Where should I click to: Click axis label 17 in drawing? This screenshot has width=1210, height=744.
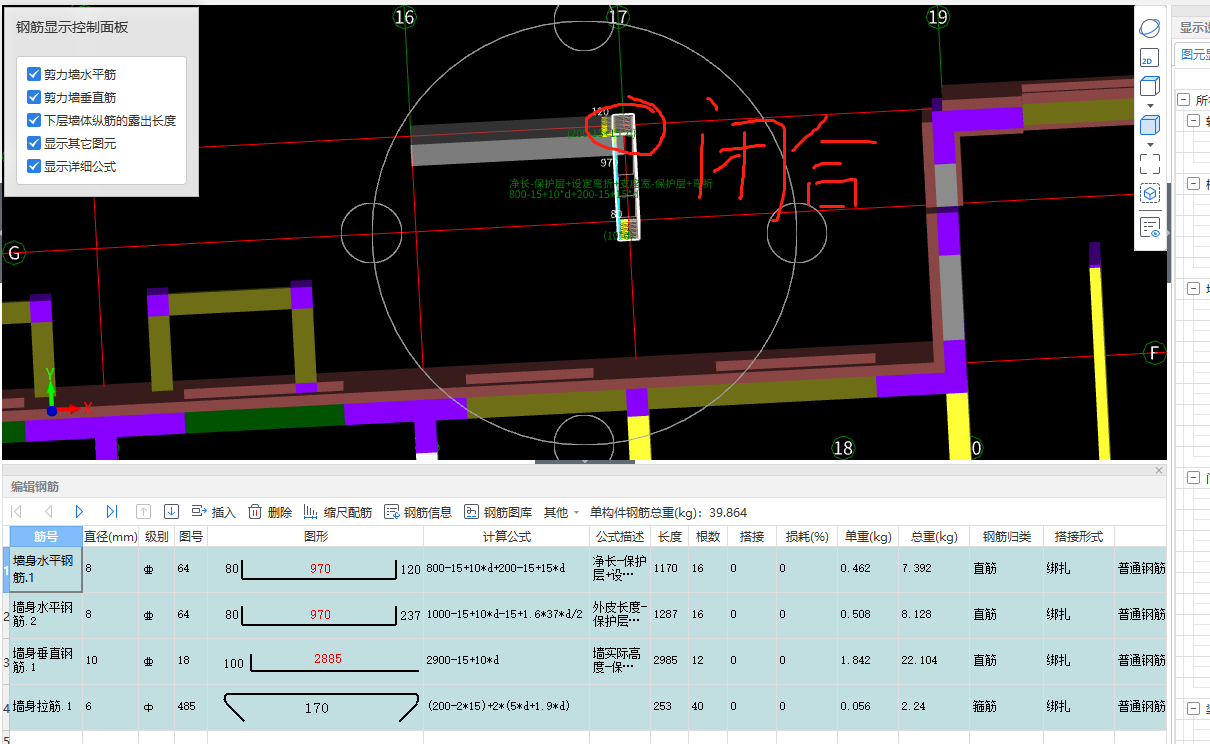pyautogui.click(x=618, y=17)
